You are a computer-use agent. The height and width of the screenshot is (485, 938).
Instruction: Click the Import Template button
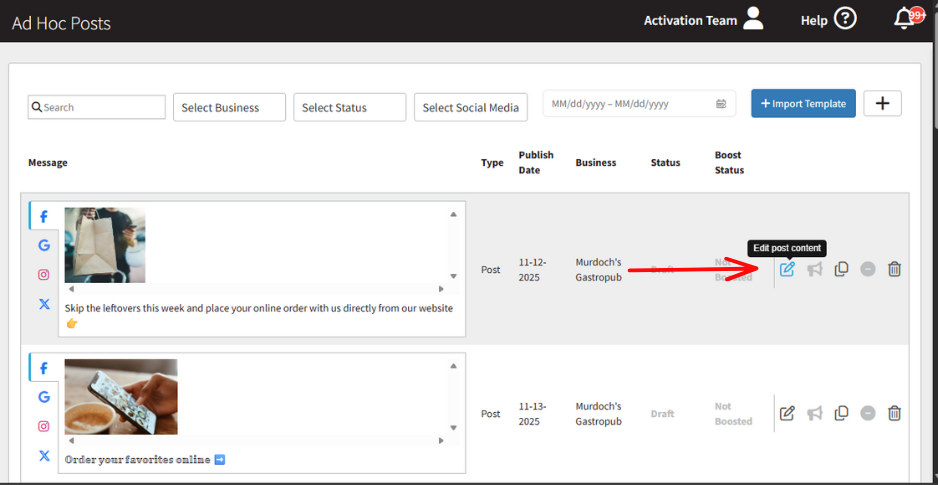pyautogui.click(x=803, y=104)
